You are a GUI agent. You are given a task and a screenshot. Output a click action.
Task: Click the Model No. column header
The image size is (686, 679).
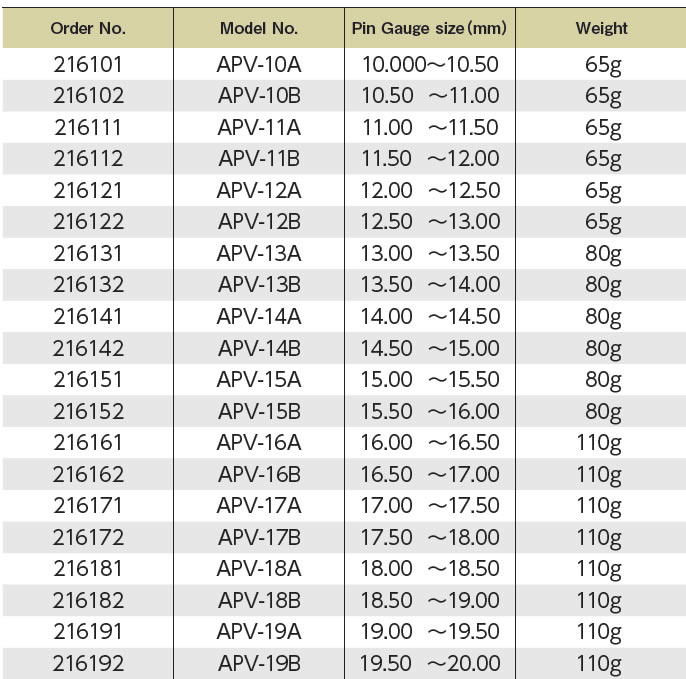coord(259,28)
